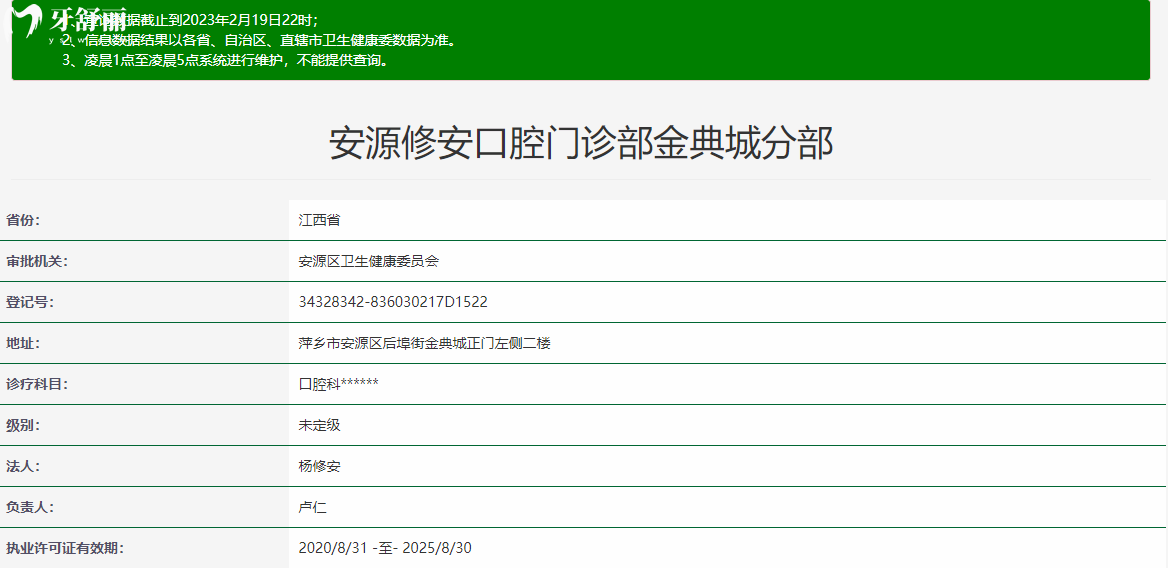Select the value 未定级
1168x568 pixels.
[319, 425]
